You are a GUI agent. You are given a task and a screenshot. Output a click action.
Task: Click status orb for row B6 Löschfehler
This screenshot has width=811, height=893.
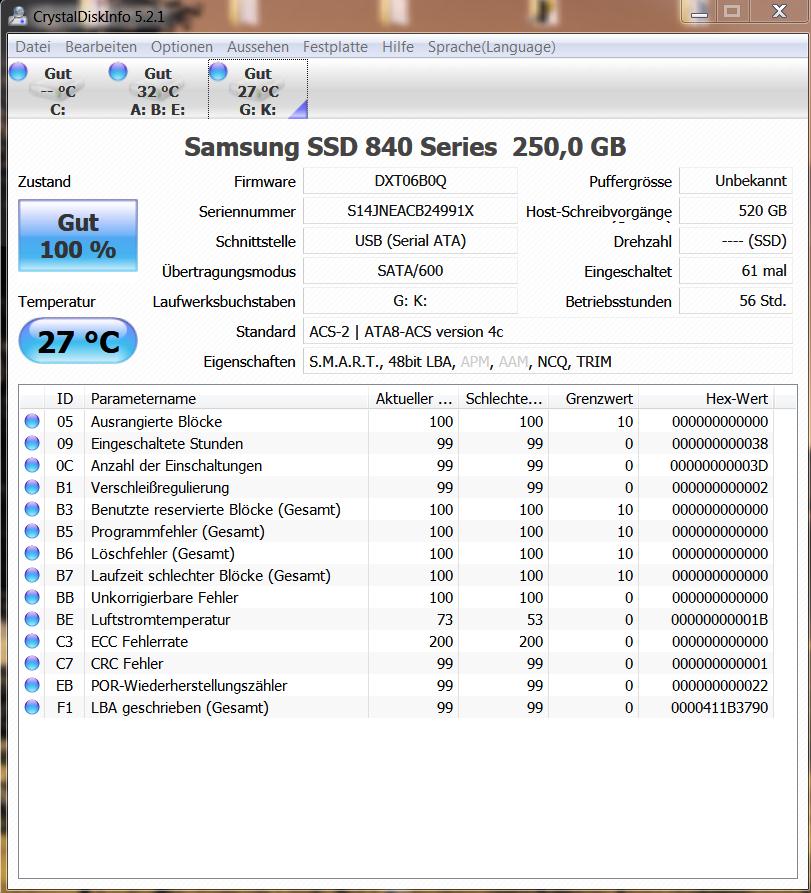(x=32, y=553)
